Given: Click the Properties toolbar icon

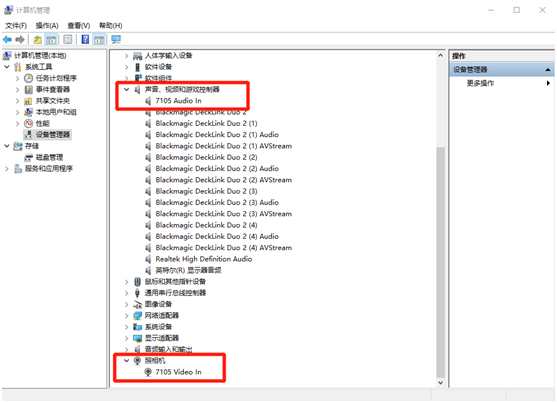Looking at the screenshot, I should click(67, 39).
